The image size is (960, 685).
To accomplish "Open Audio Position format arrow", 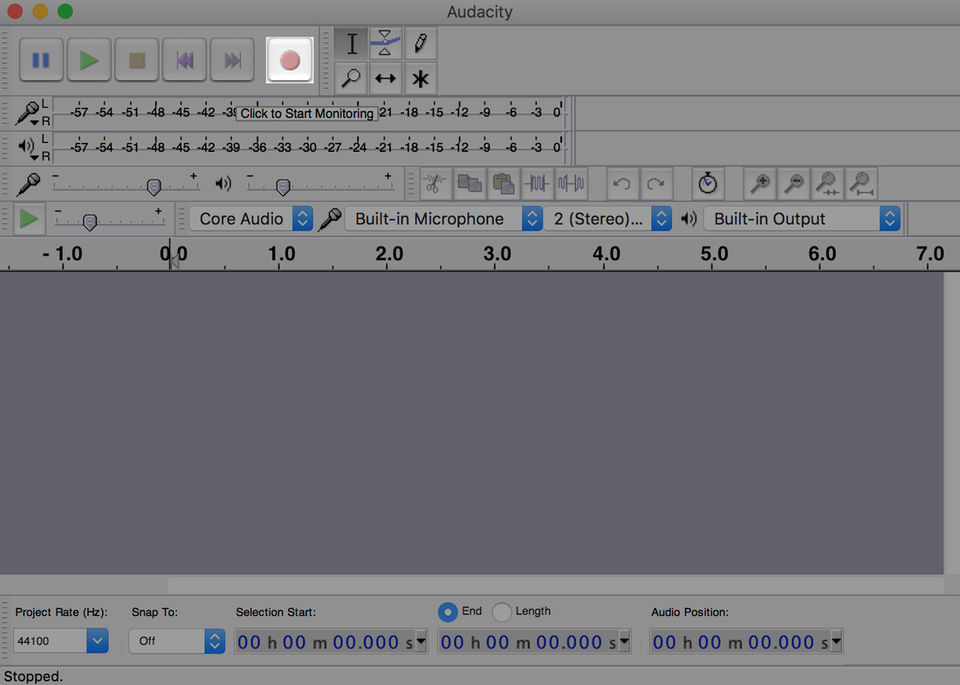I will click(x=836, y=642).
